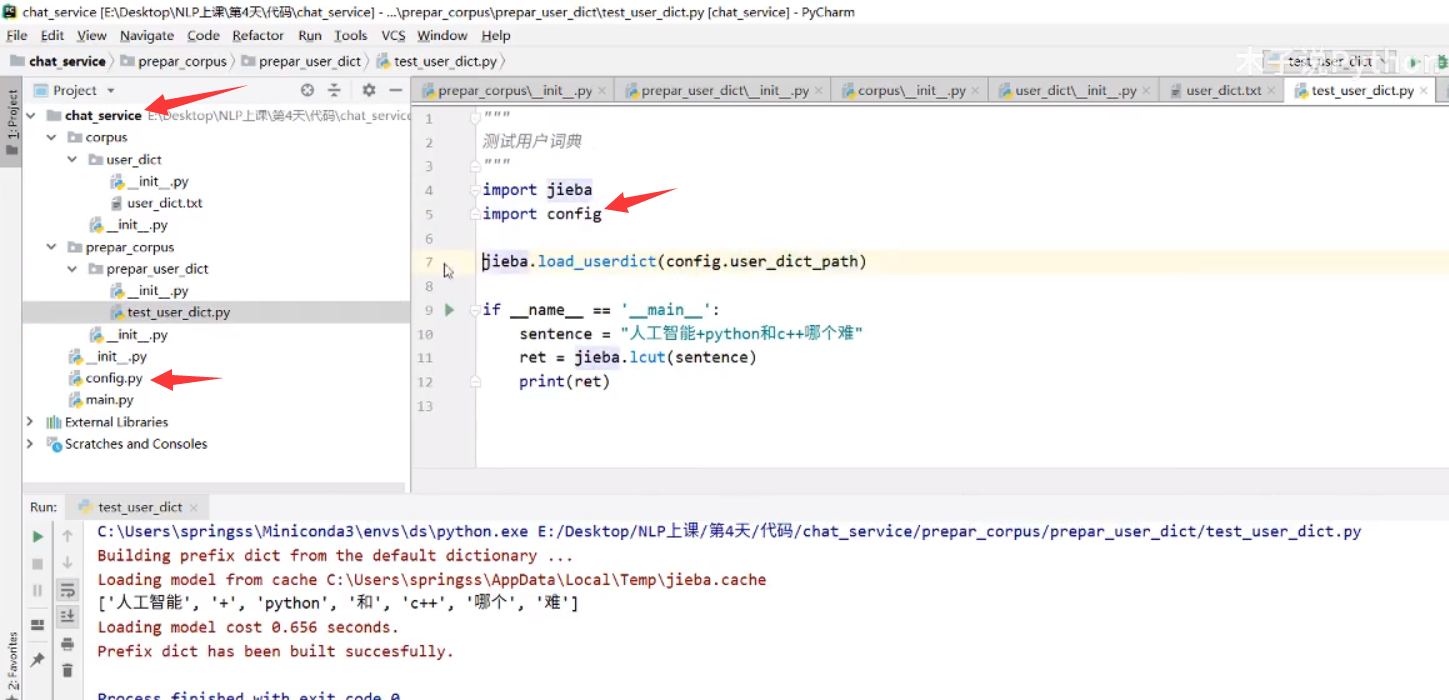The width and height of the screenshot is (1449, 700).
Task: Open the 1: Project tool window button
Action: click(x=12, y=123)
